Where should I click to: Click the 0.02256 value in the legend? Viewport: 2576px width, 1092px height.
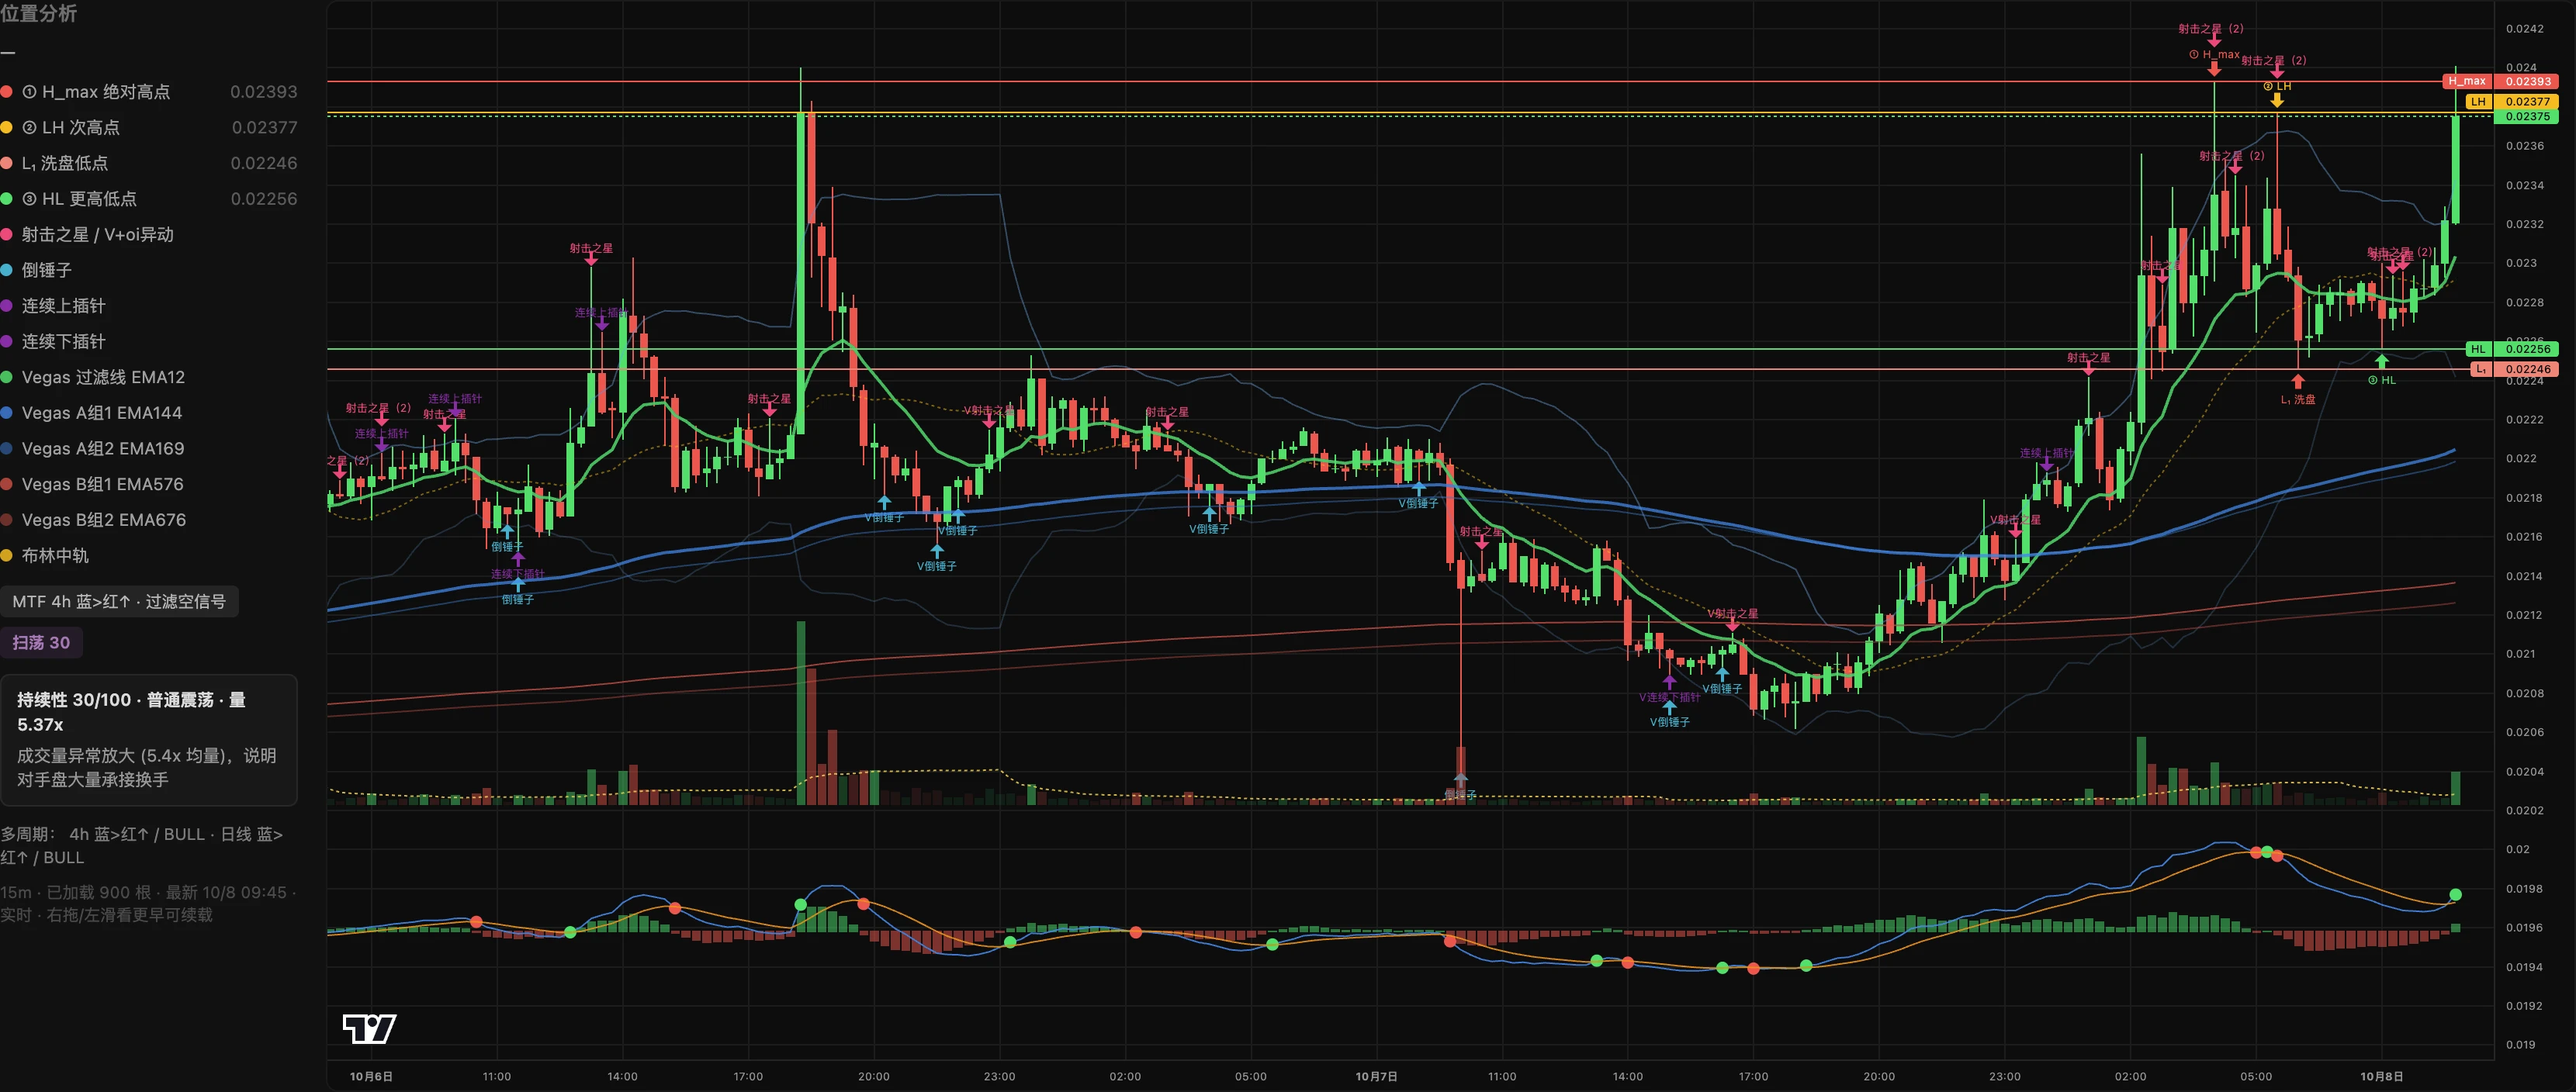pos(264,199)
